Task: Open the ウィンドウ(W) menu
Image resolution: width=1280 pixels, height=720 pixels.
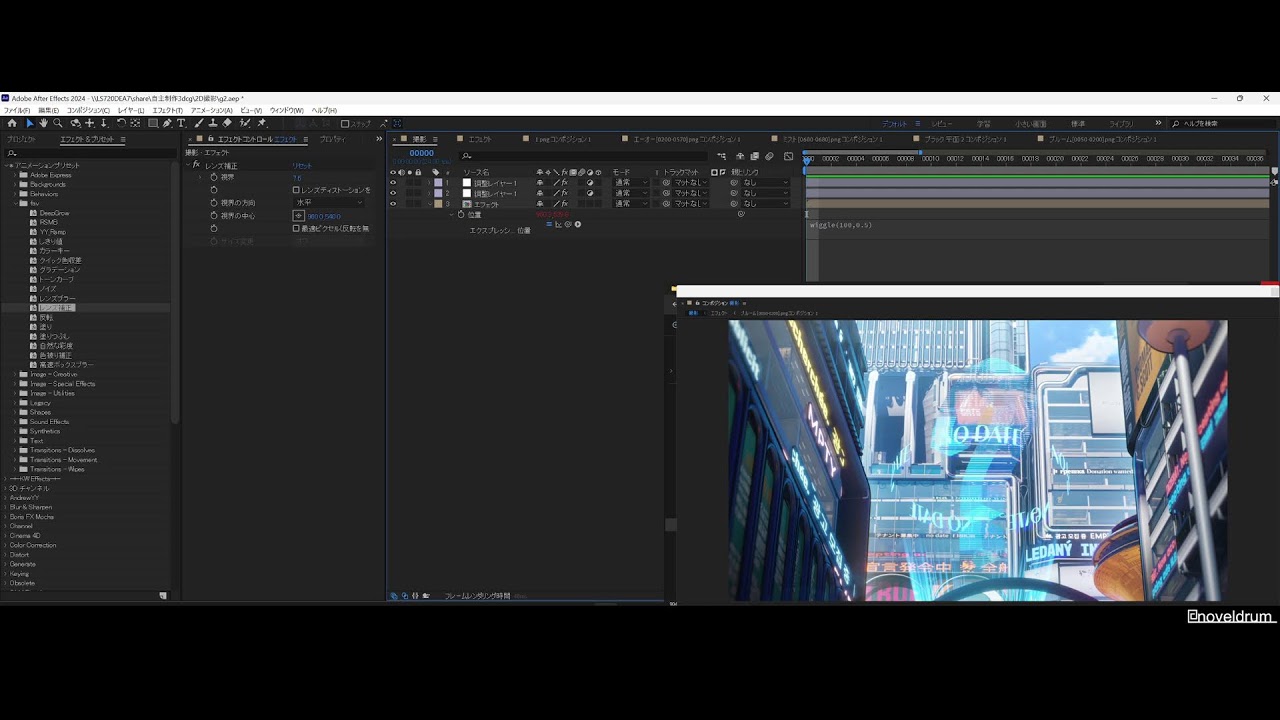Action: tap(286, 111)
